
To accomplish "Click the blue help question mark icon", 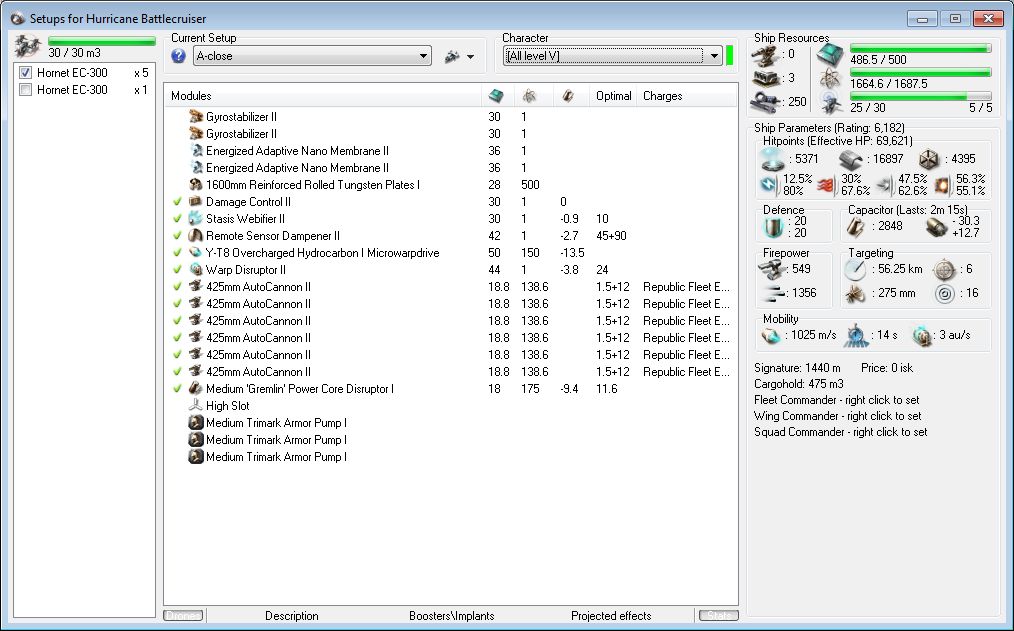I will tap(178, 56).
